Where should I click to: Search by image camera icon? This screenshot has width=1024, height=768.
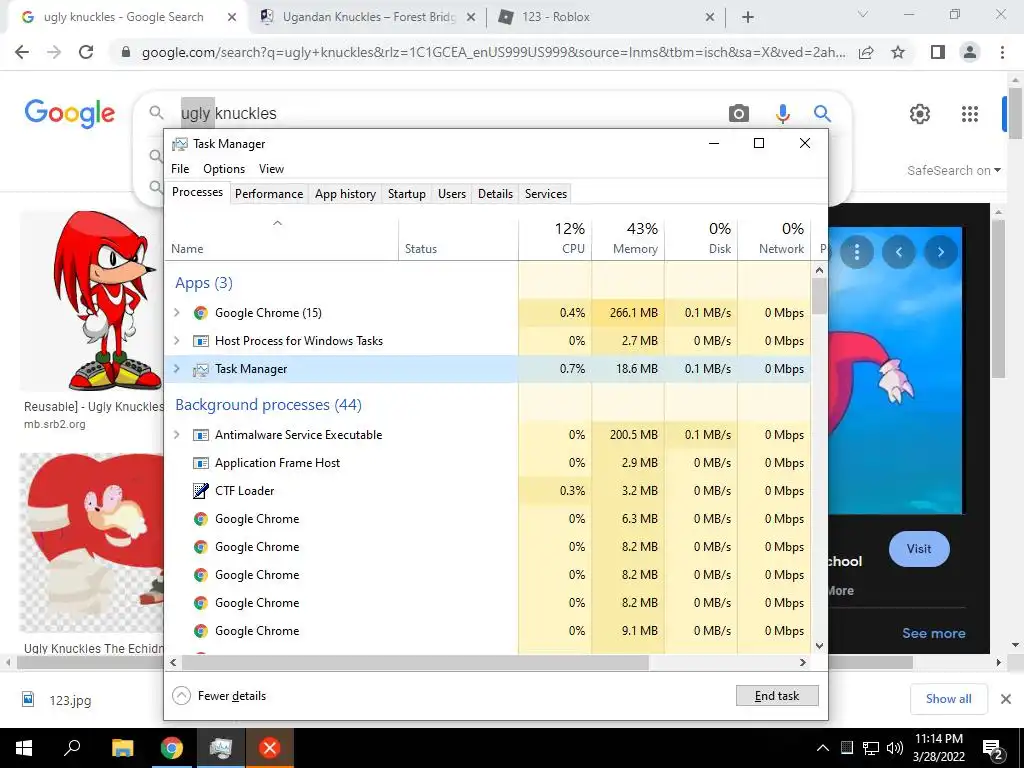tap(739, 114)
